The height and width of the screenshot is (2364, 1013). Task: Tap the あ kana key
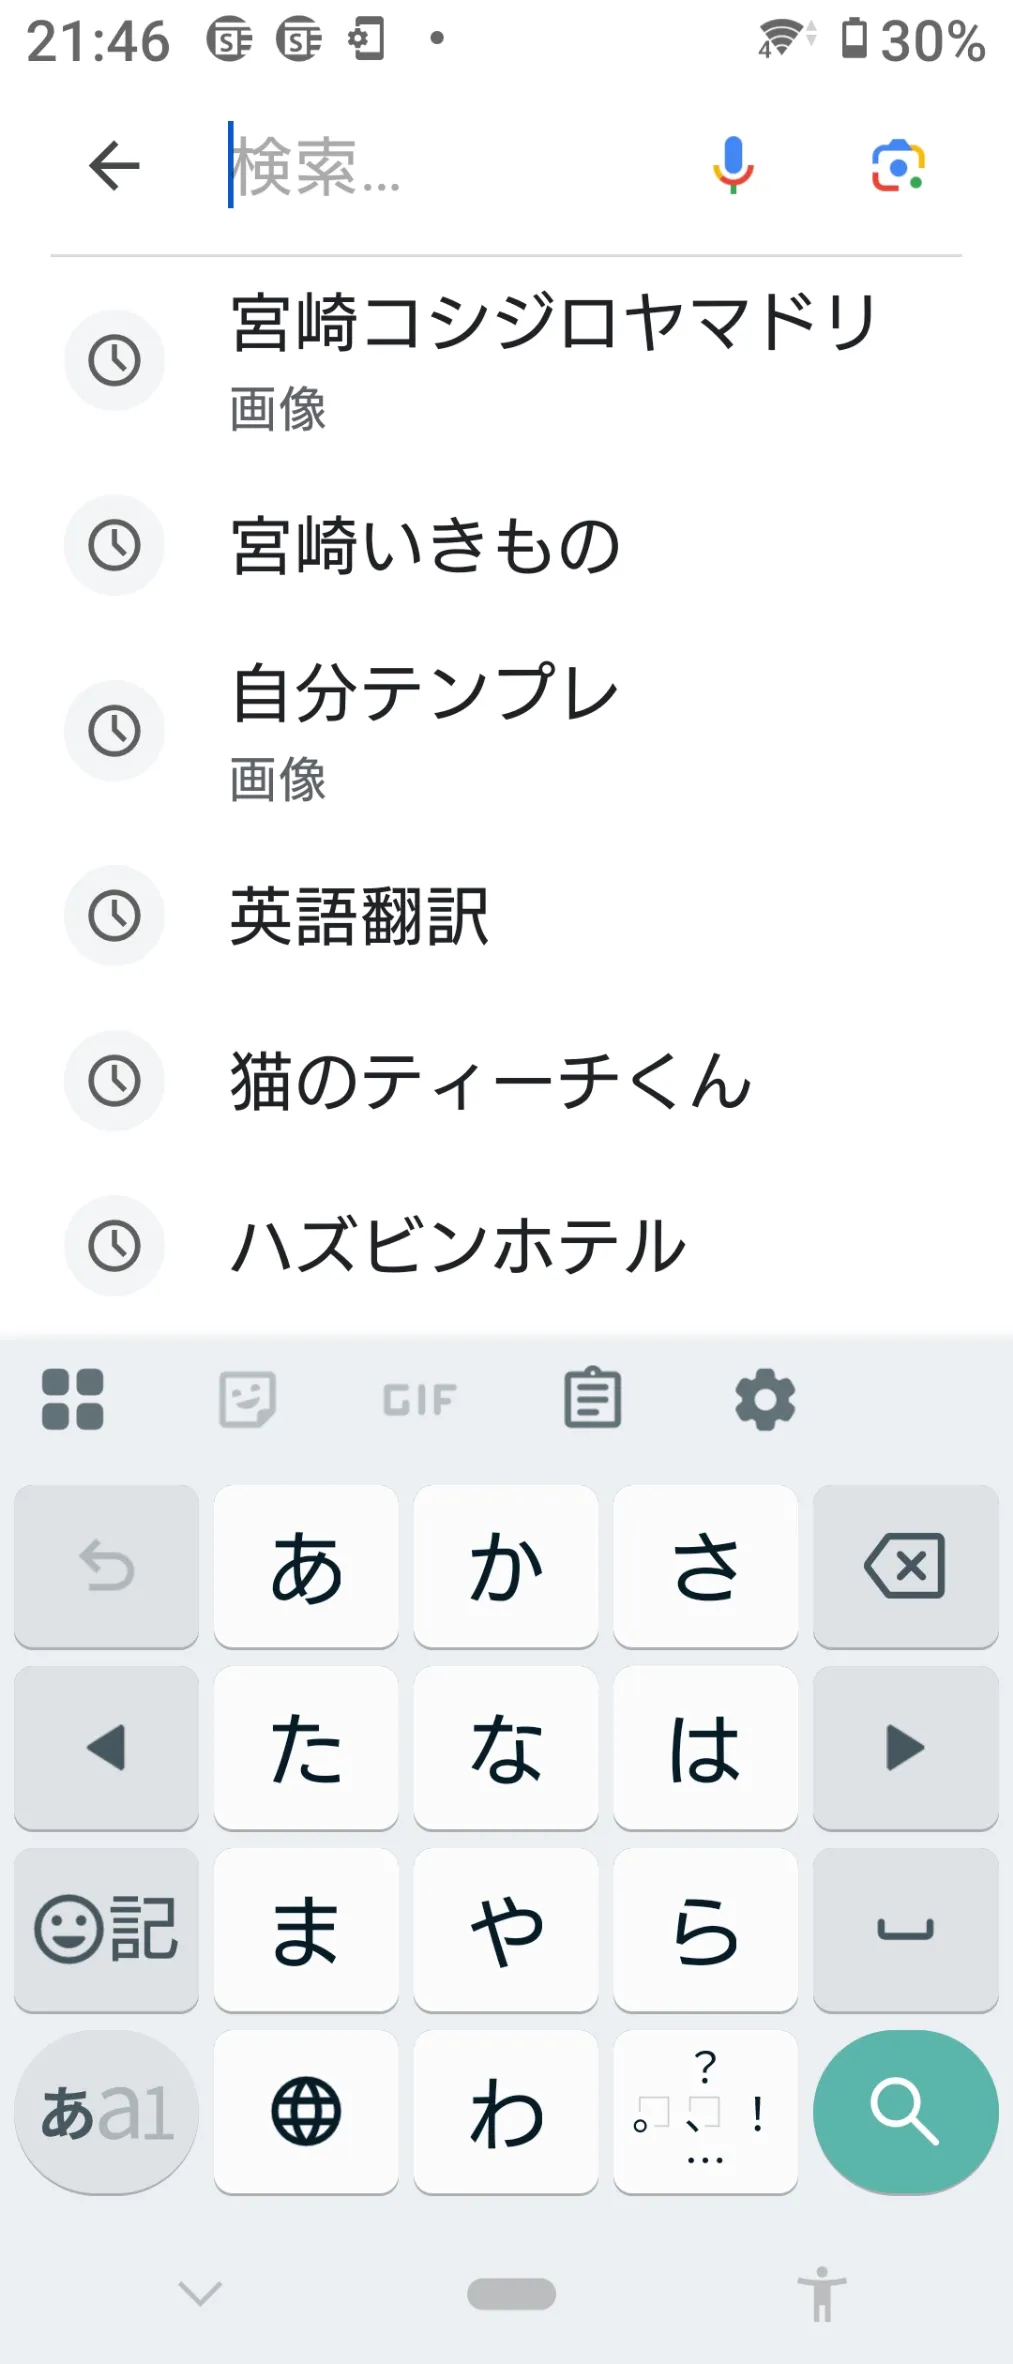(x=306, y=1566)
